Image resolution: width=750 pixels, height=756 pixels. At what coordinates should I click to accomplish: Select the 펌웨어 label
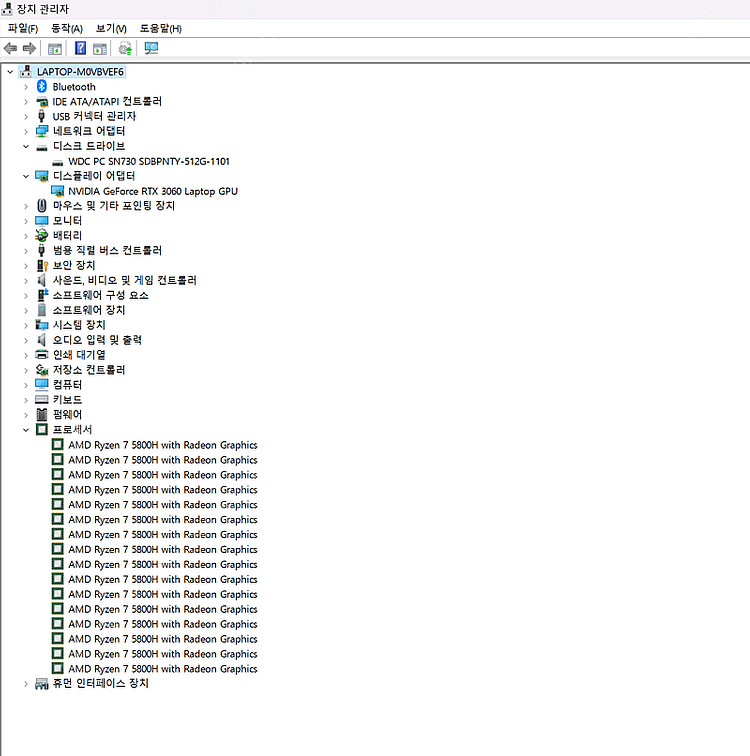pyautogui.click(x=67, y=415)
